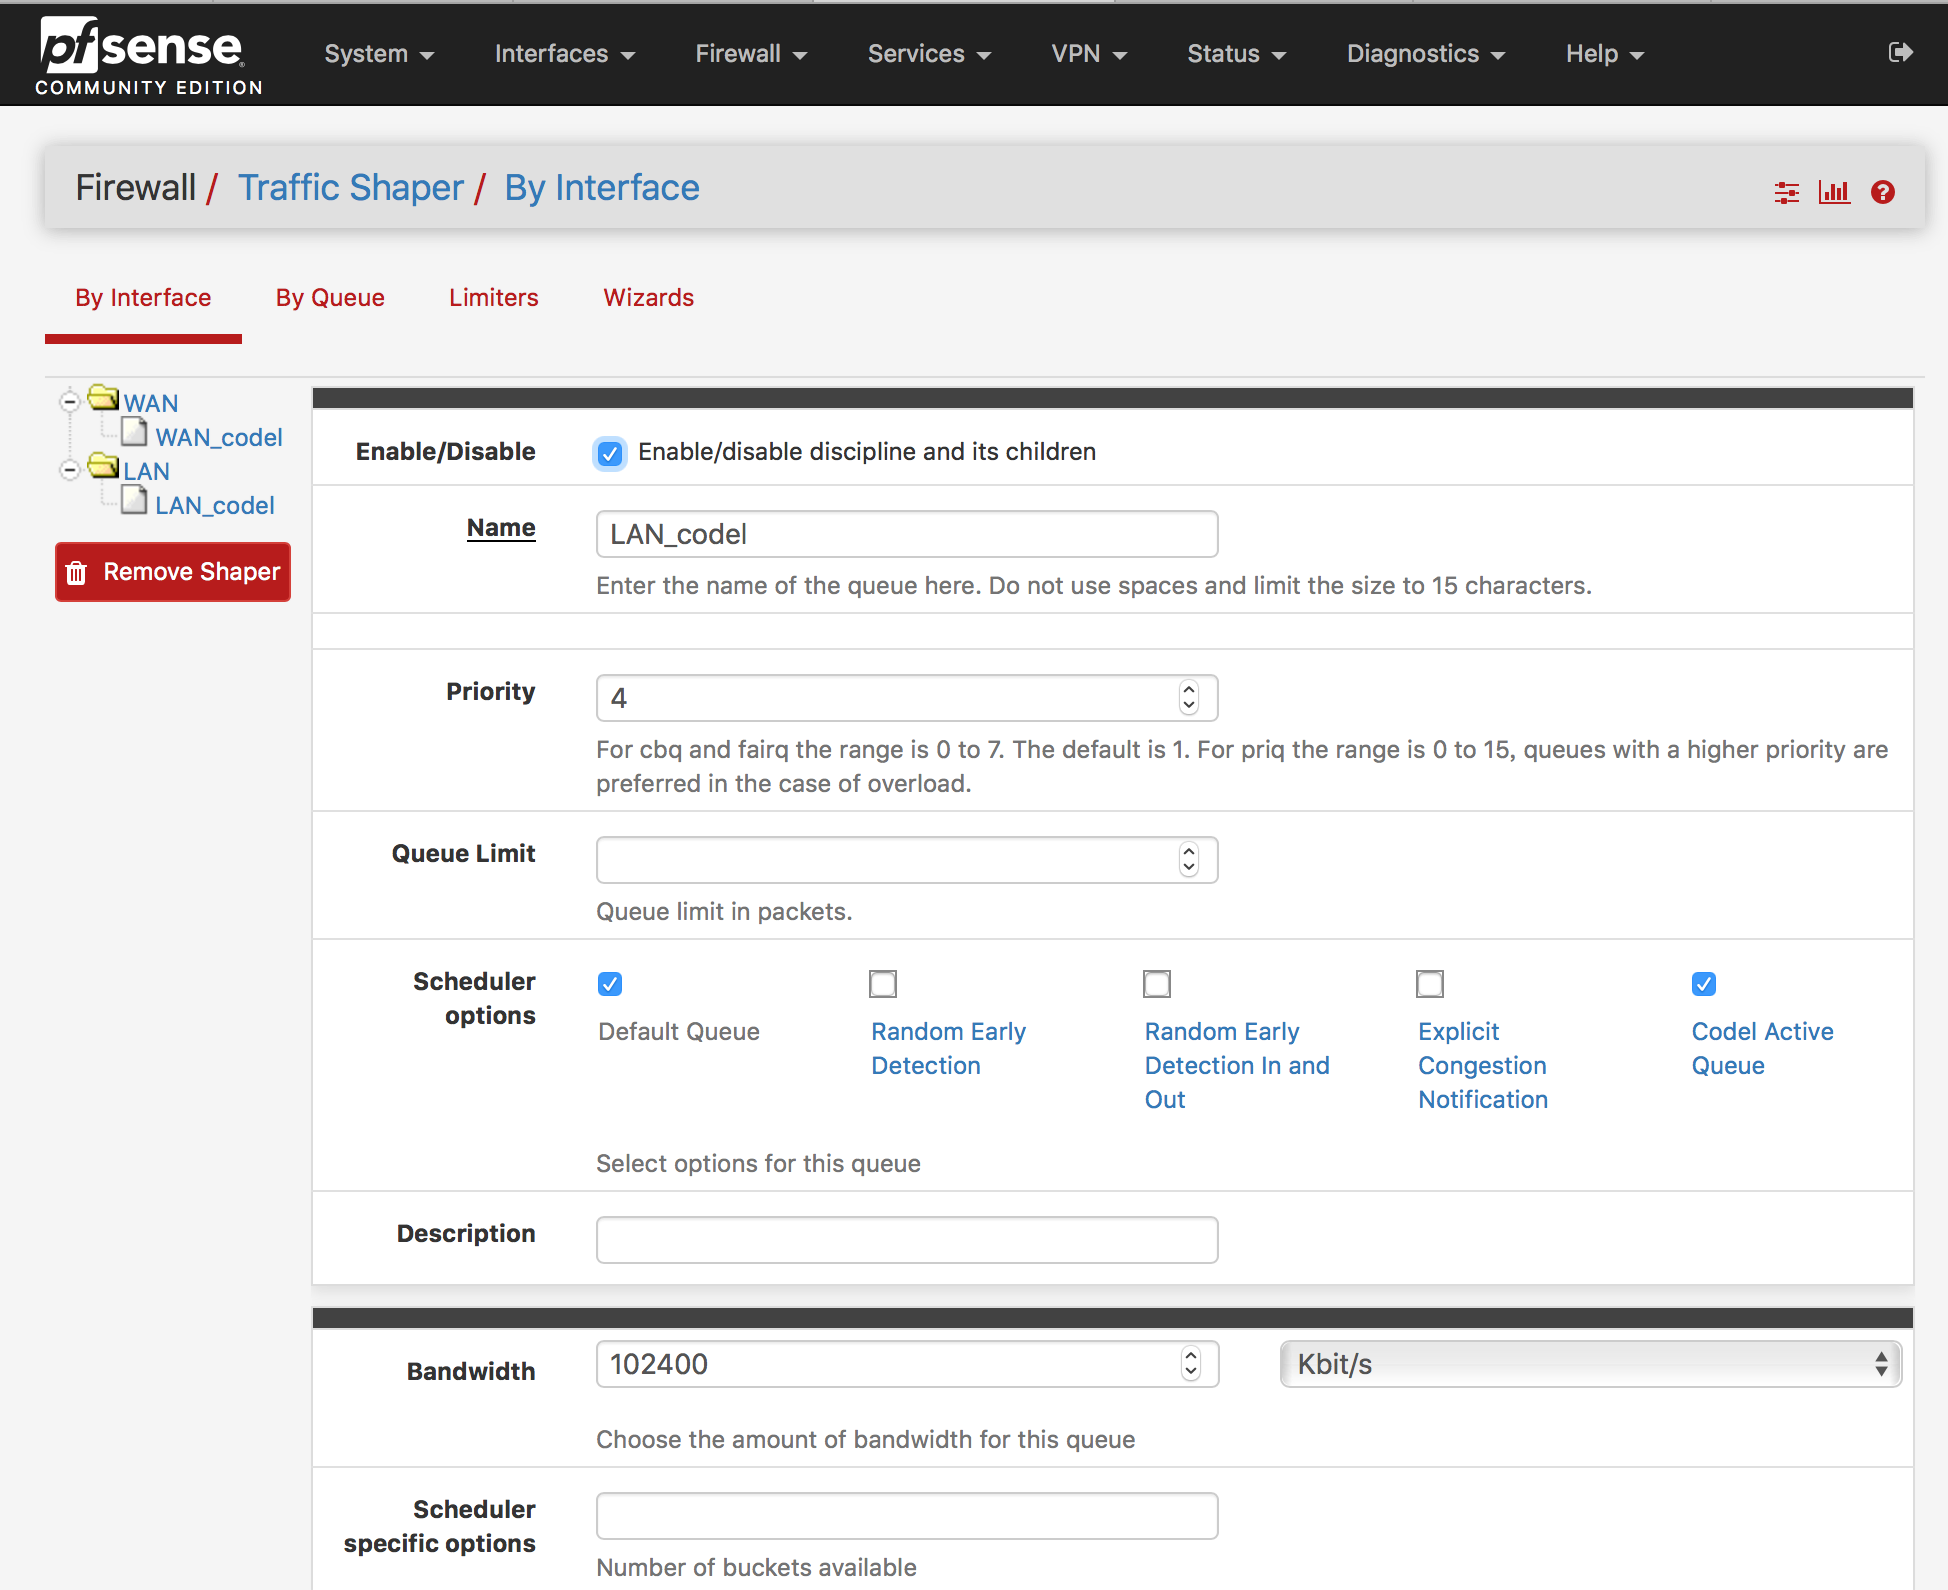Screen dimensions: 1948x1590
Task: Open the Kbit/s bandwidth unit dropdown
Action: coord(1589,1363)
